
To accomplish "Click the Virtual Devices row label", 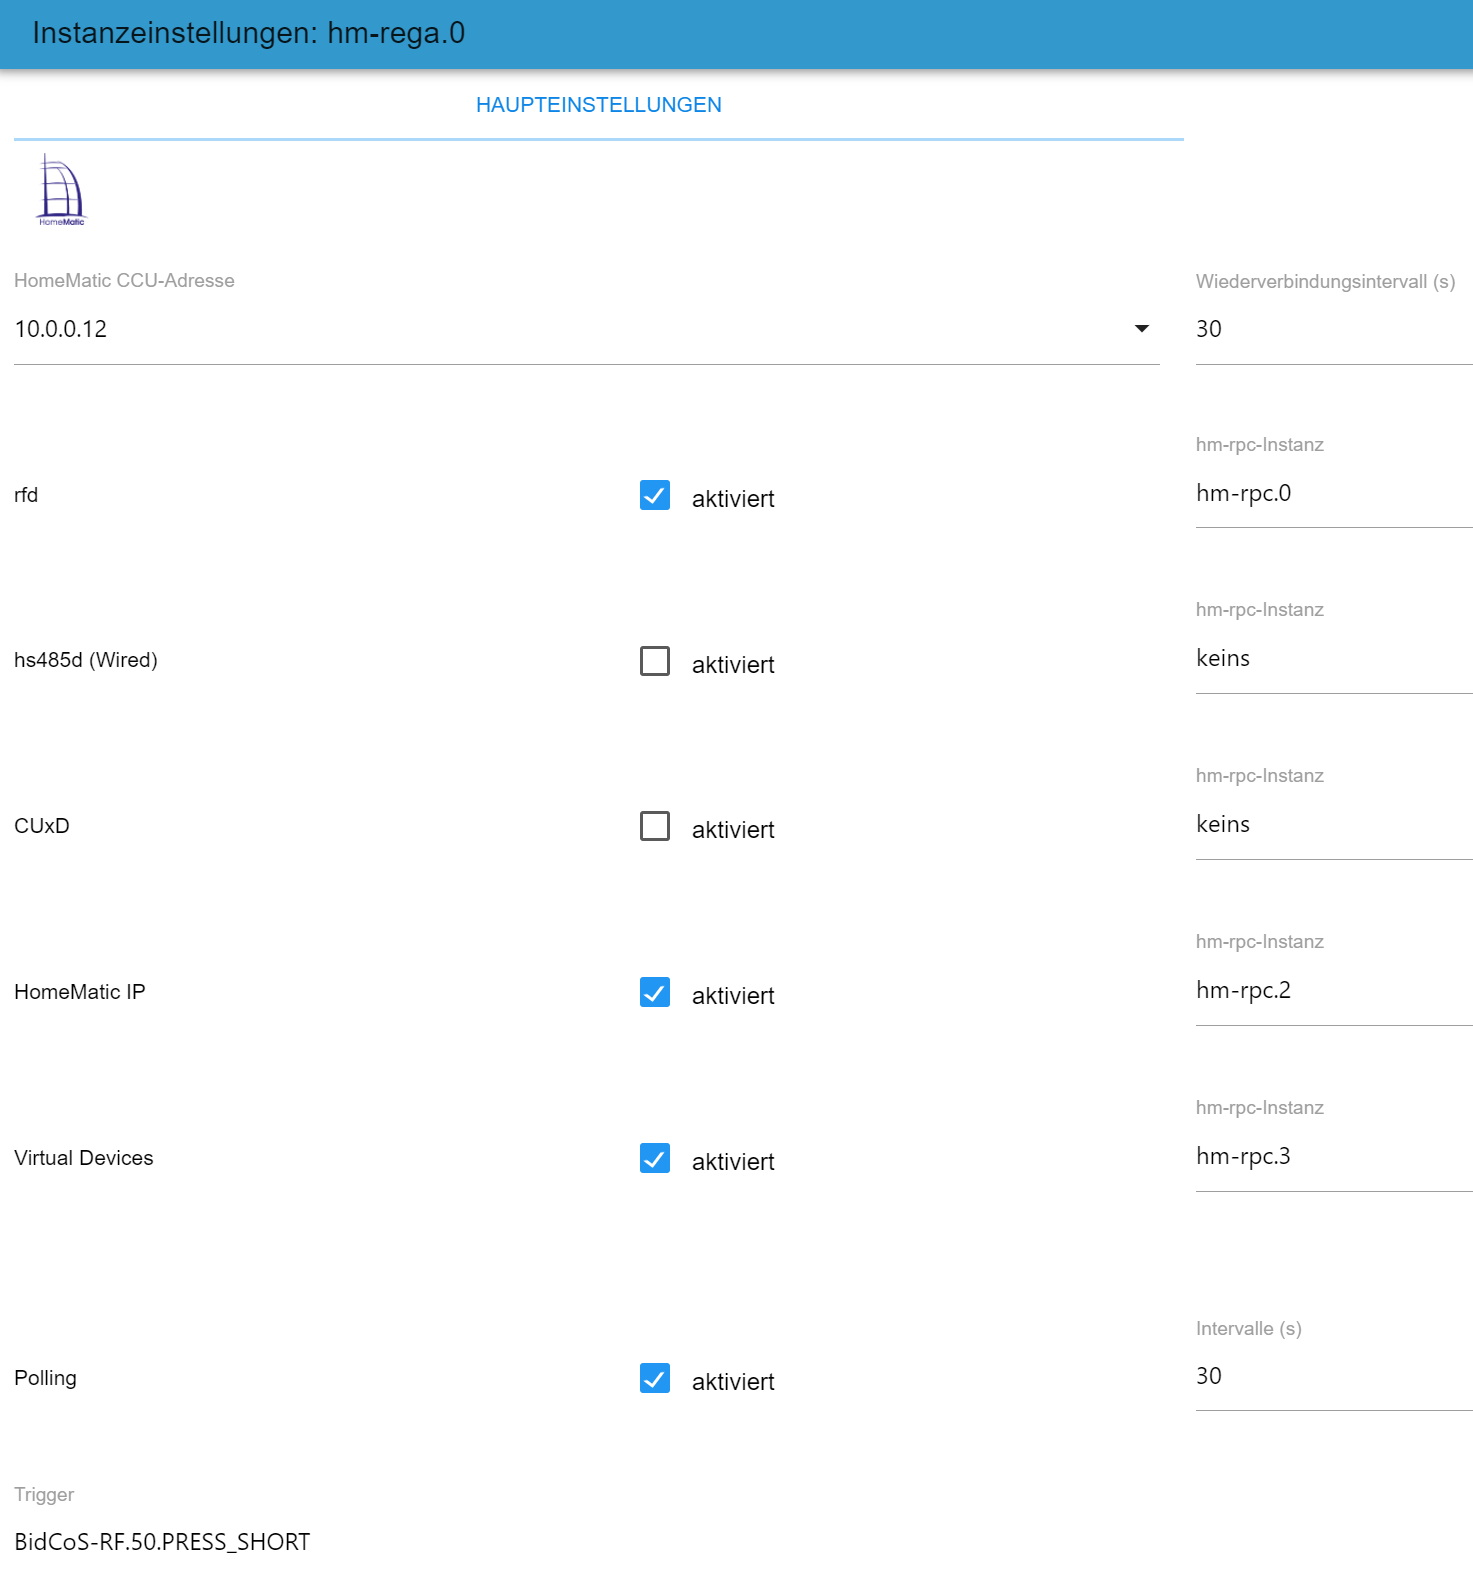I will pyautogui.click(x=84, y=1158).
